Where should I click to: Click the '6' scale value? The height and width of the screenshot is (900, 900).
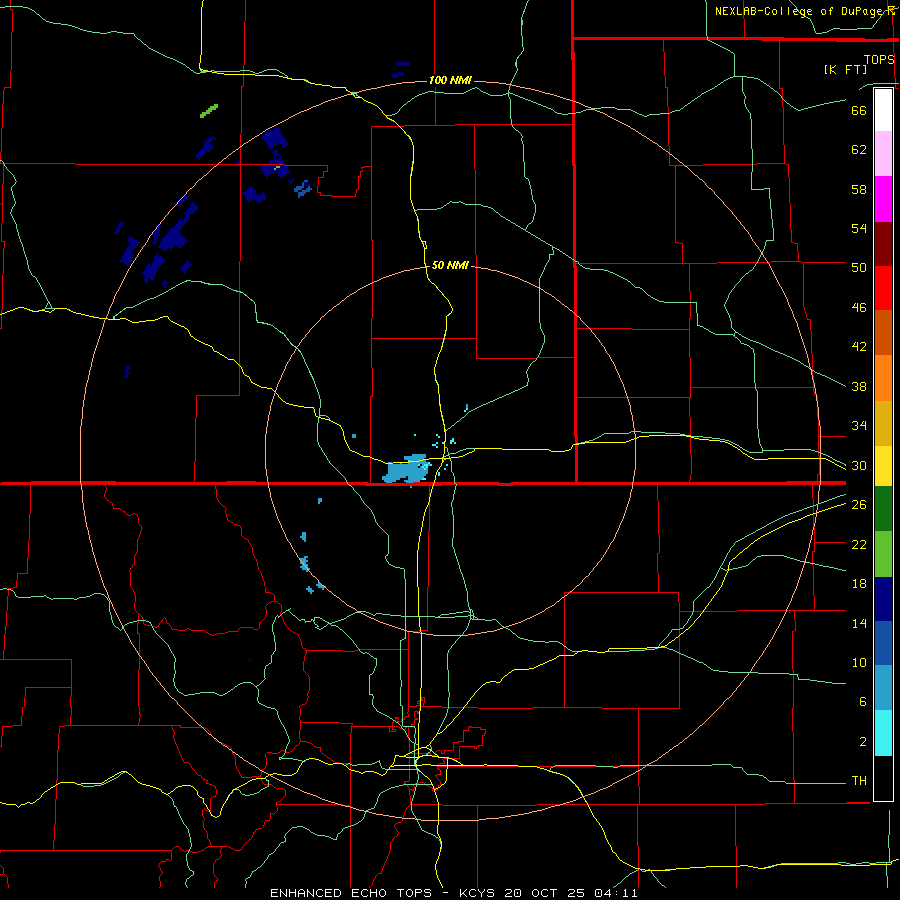[863, 702]
